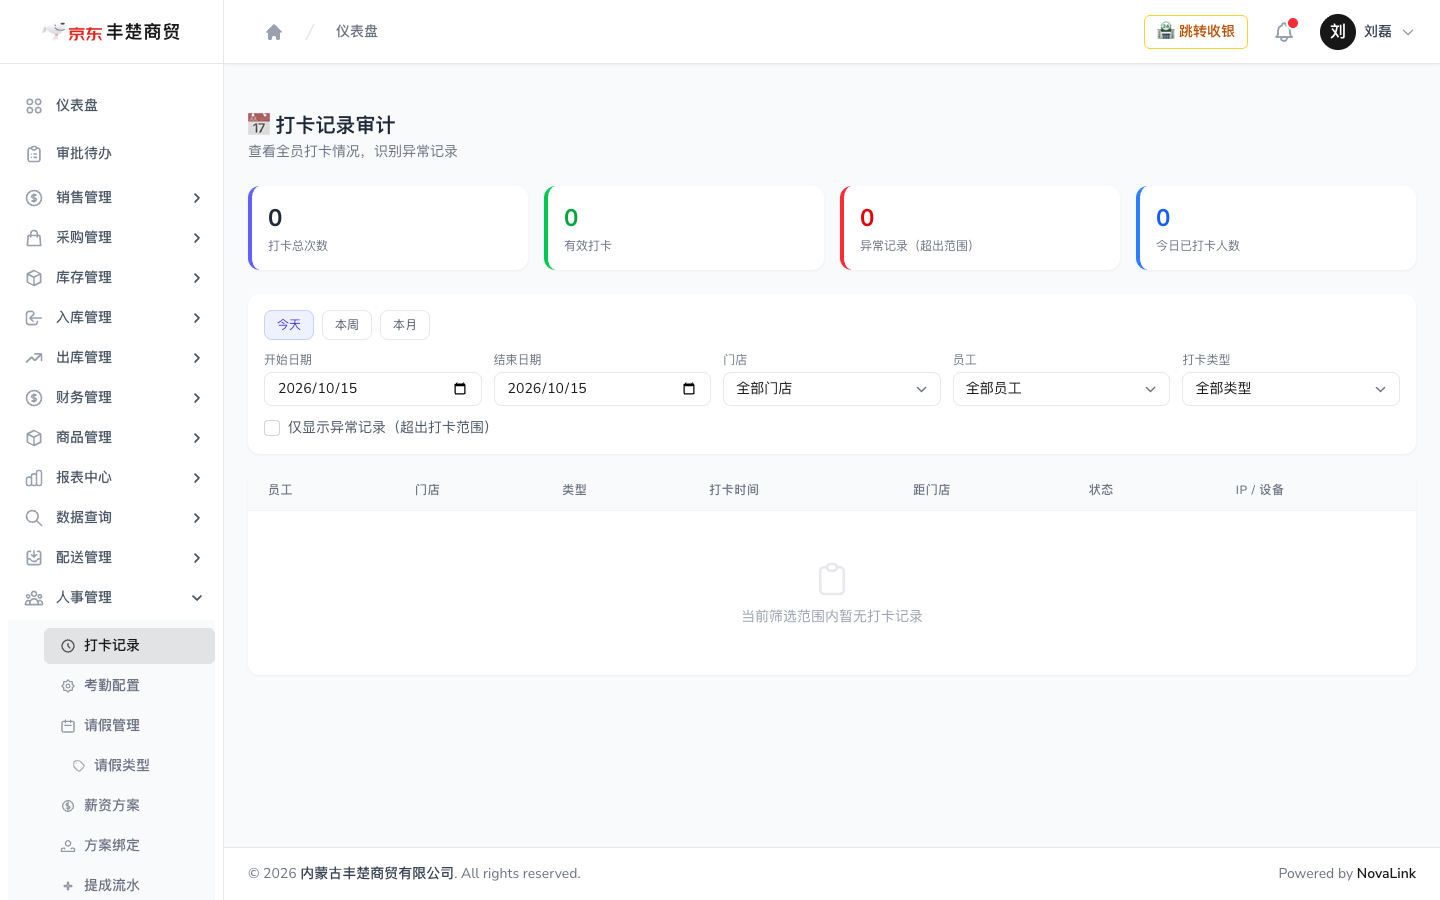Open the 结束日期 calendar picker icon
This screenshot has width=1440, height=900.
click(689, 389)
